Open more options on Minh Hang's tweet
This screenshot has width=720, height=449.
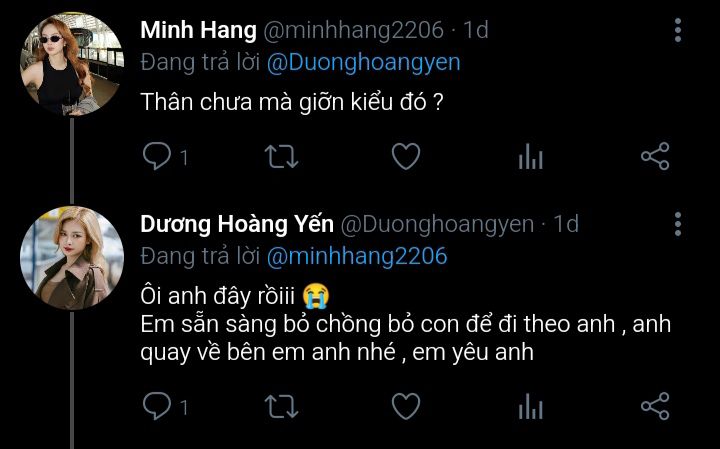pos(678,30)
